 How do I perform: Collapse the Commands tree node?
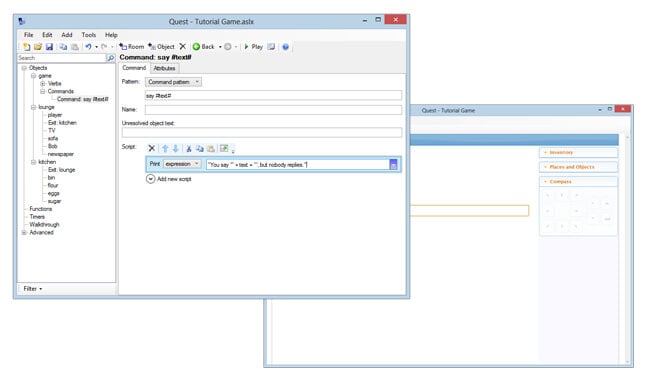43,91
